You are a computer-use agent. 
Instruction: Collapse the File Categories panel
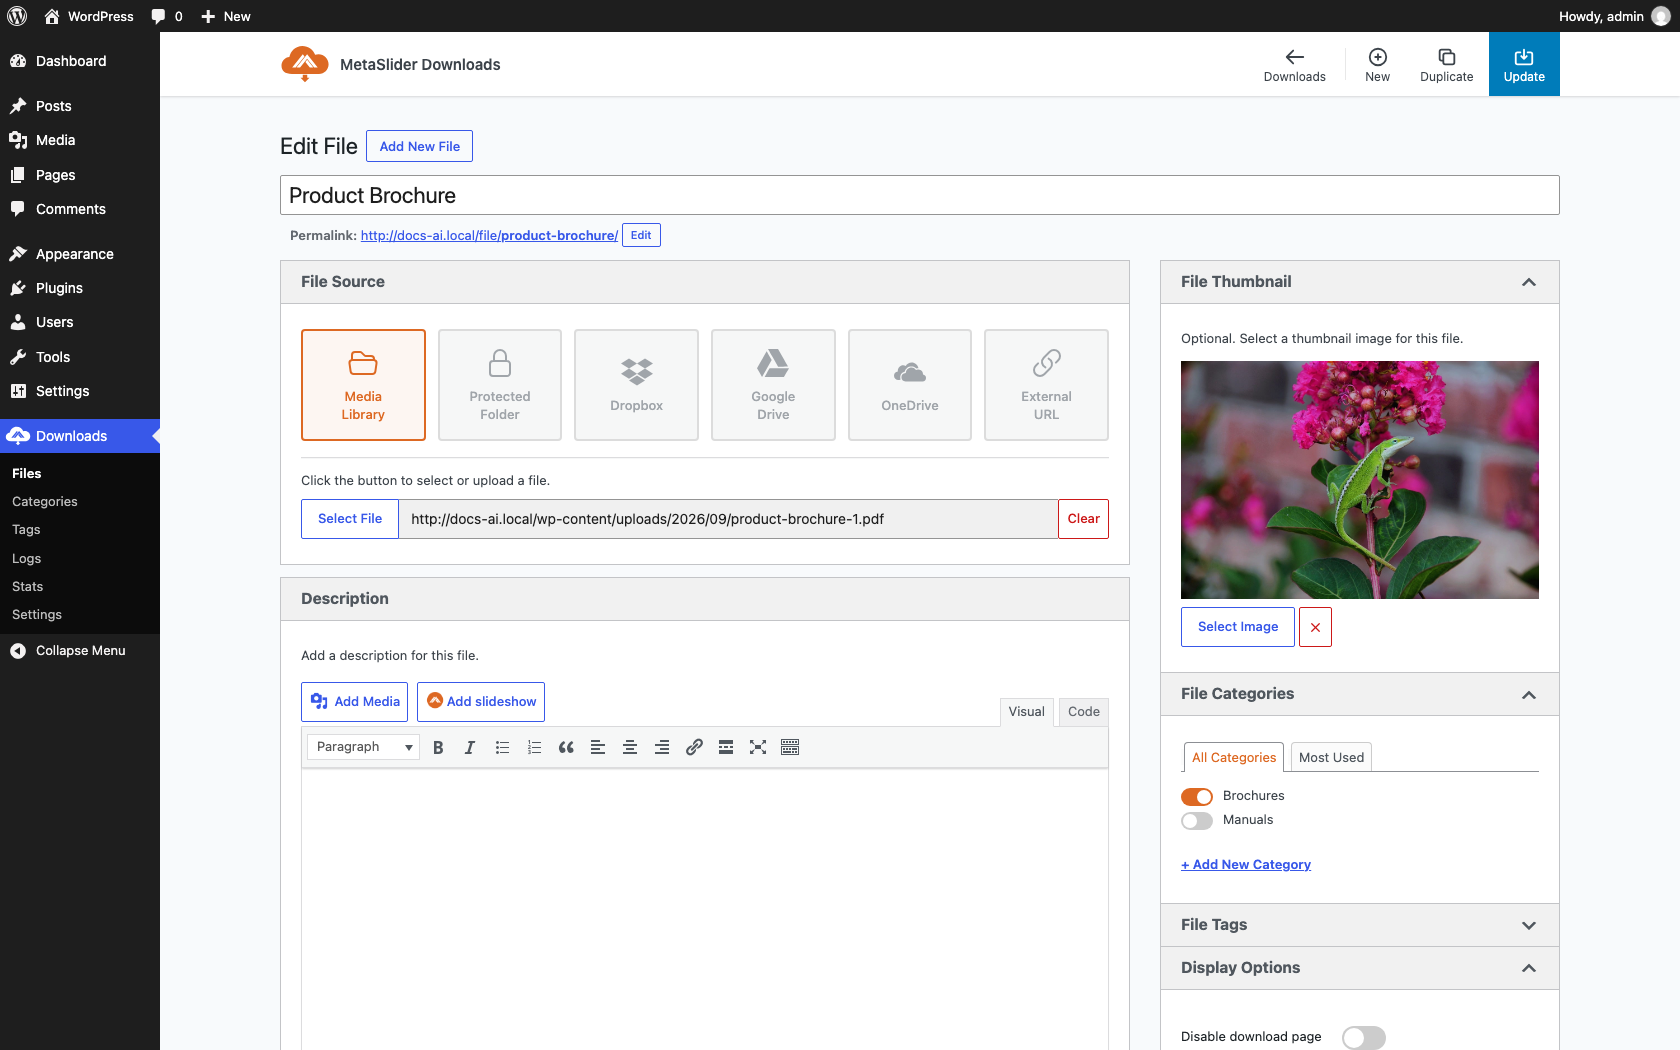(1528, 695)
